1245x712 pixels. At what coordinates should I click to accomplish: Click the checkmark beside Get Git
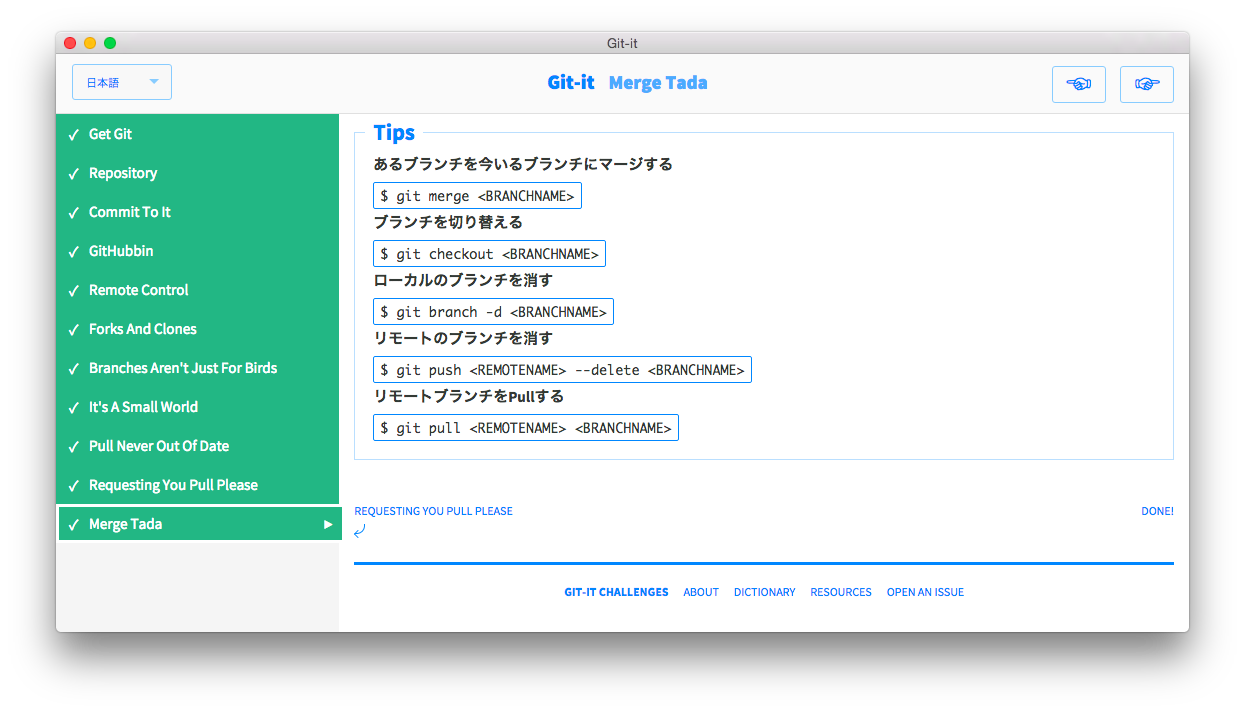[x=73, y=135]
